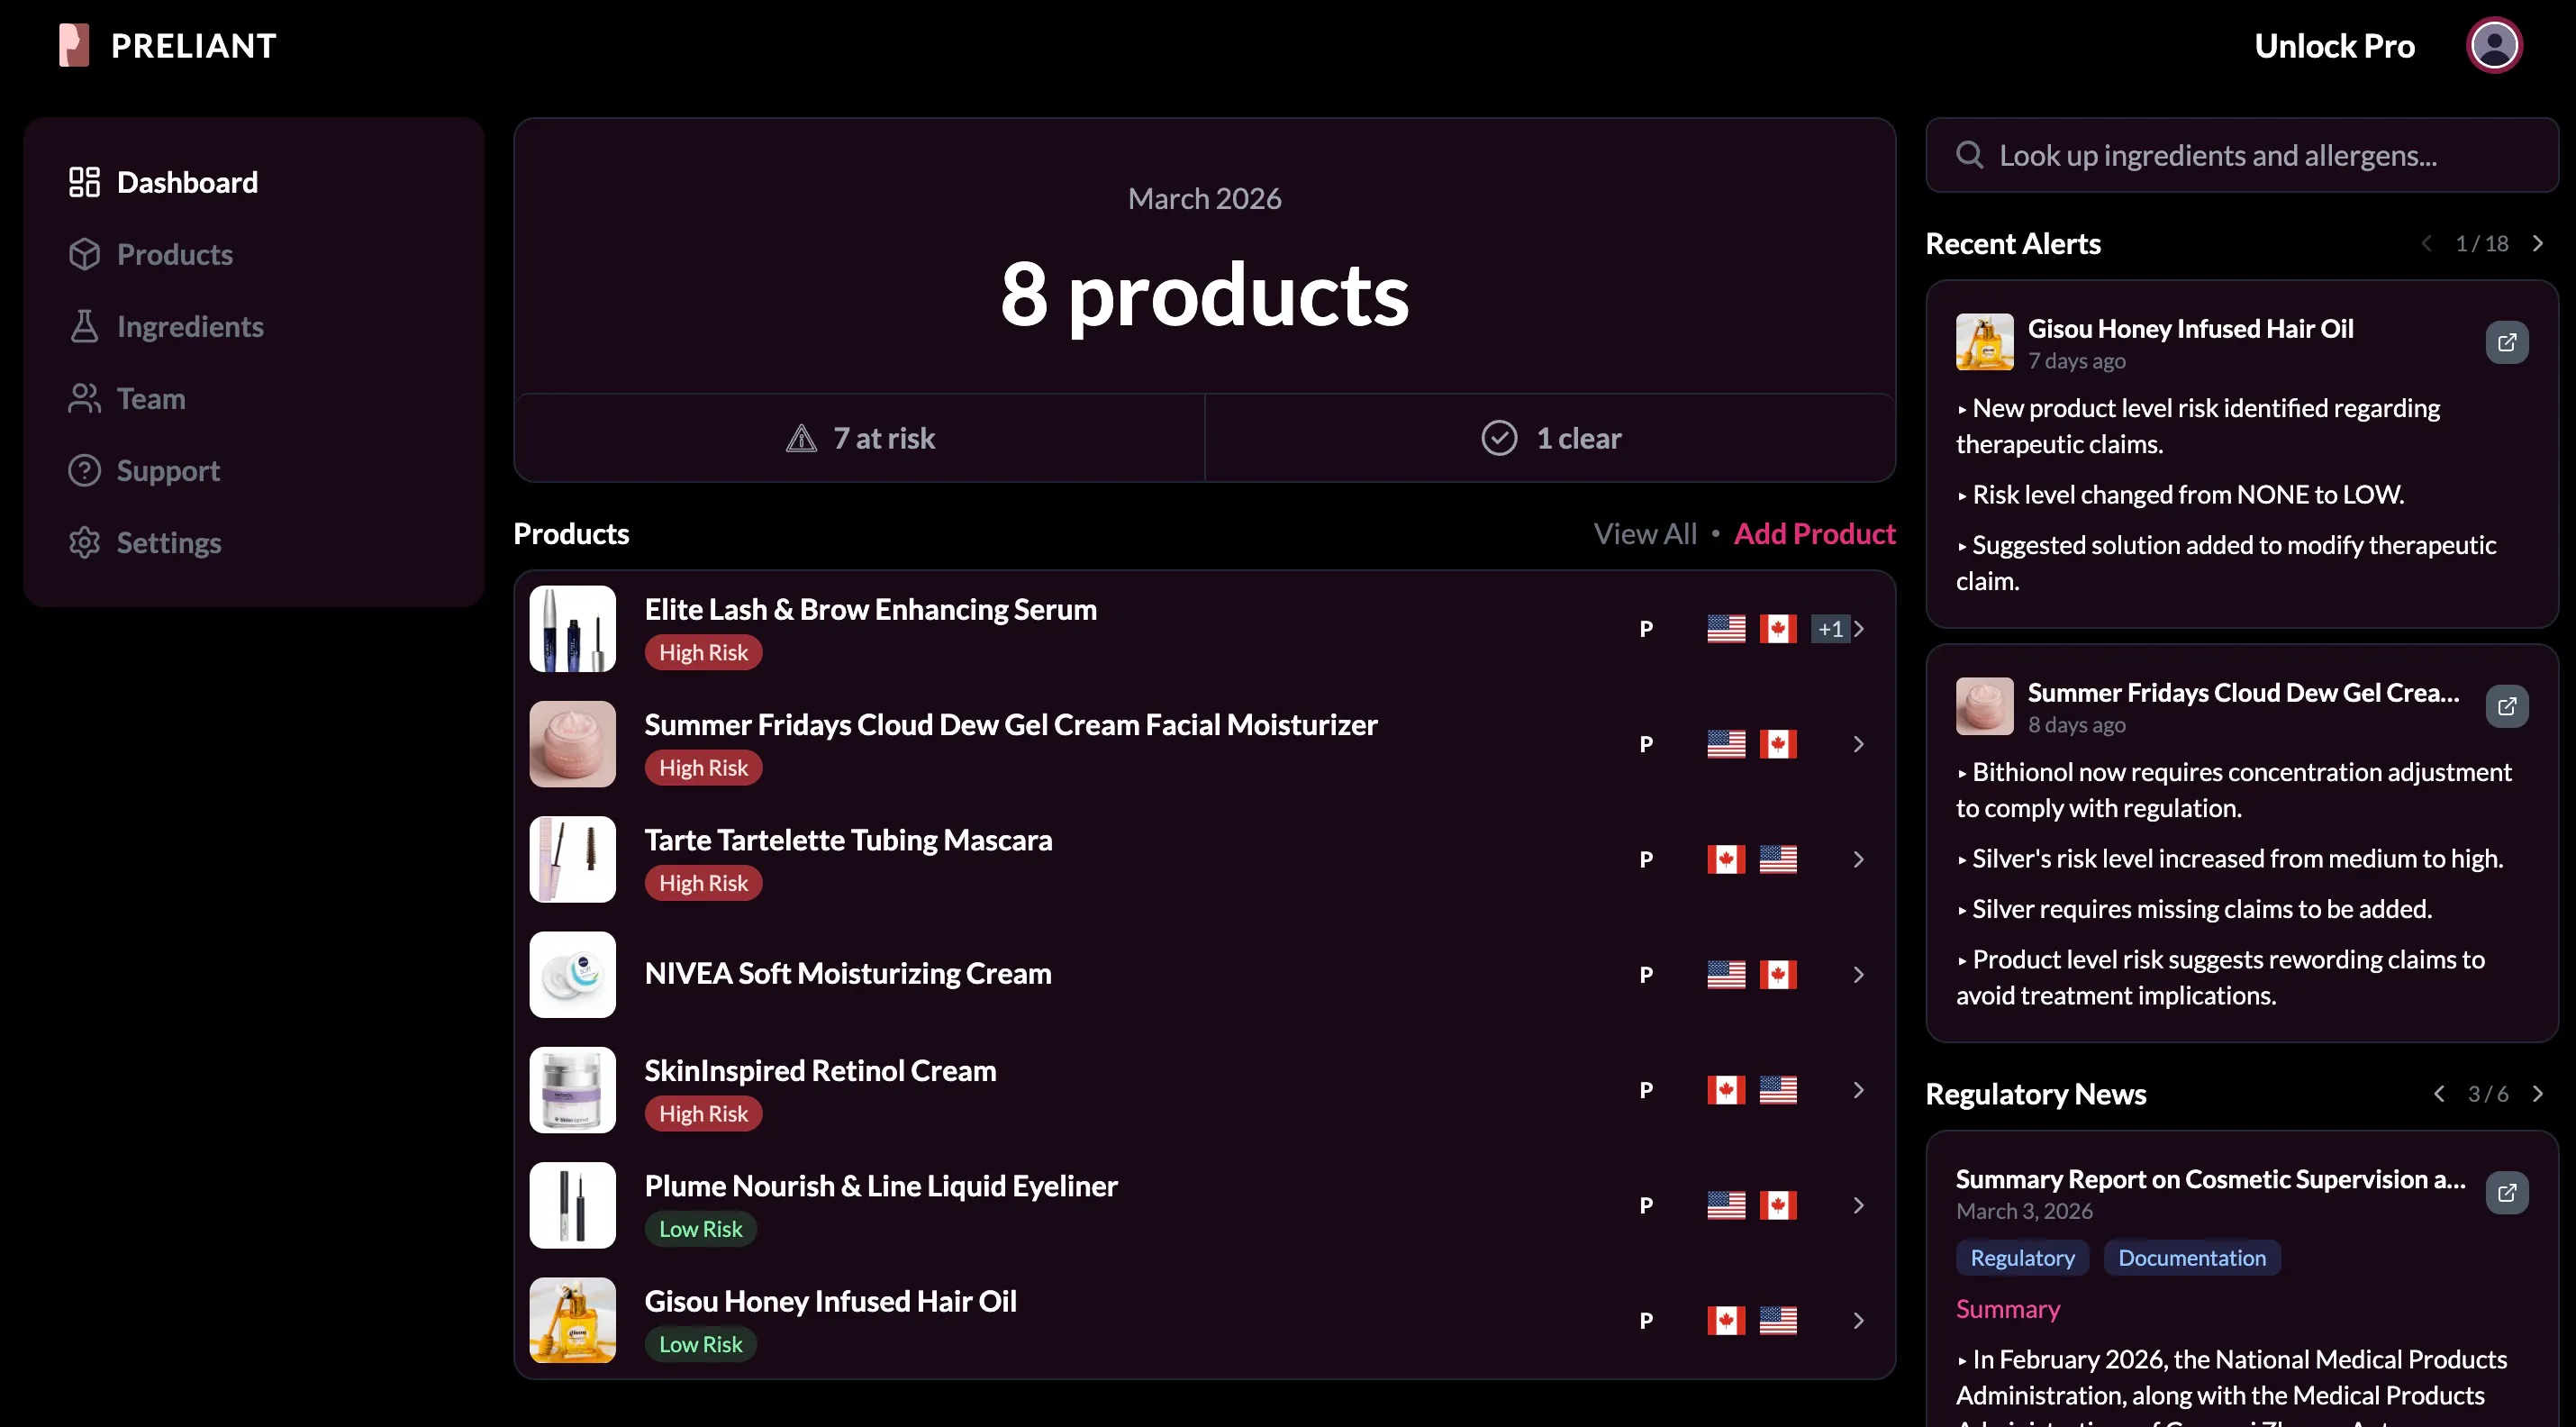This screenshot has height=1427, width=2576.
Task: Click Unlock Pro in the header
Action: tap(2334, 45)
